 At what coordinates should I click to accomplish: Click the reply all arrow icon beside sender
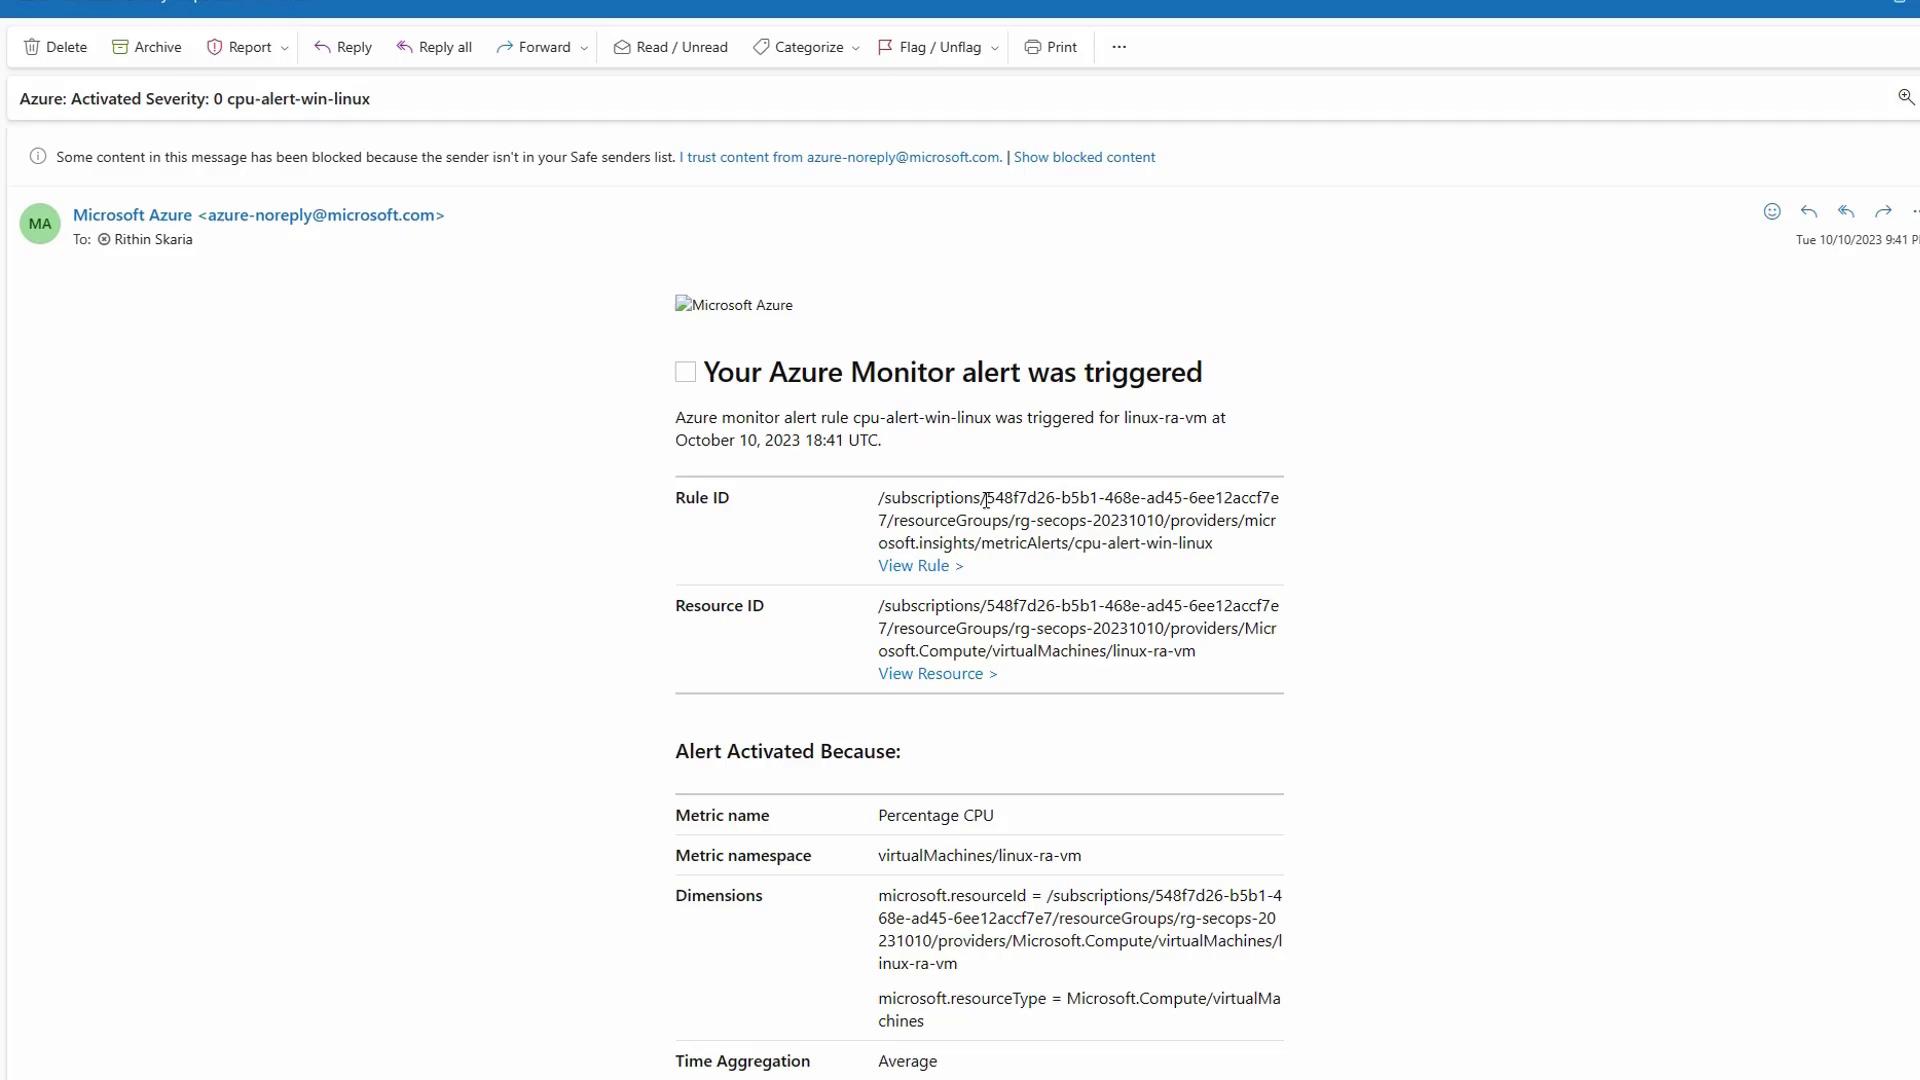point(1846,211)
